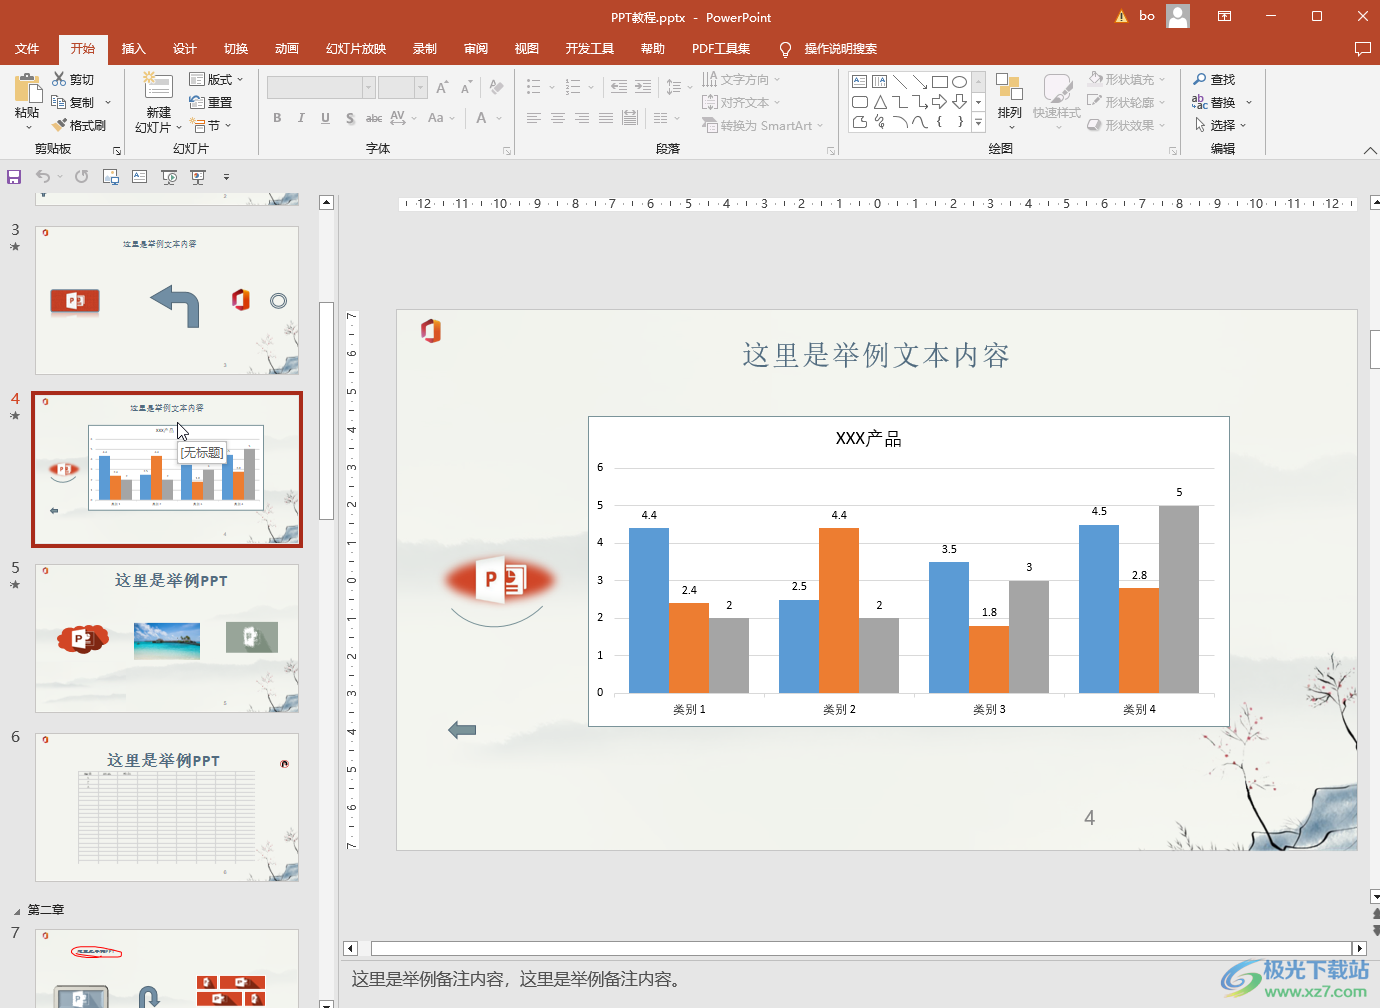
Task: Select the triangle shape in shapes gallery
Action: [x=880, y=102]
